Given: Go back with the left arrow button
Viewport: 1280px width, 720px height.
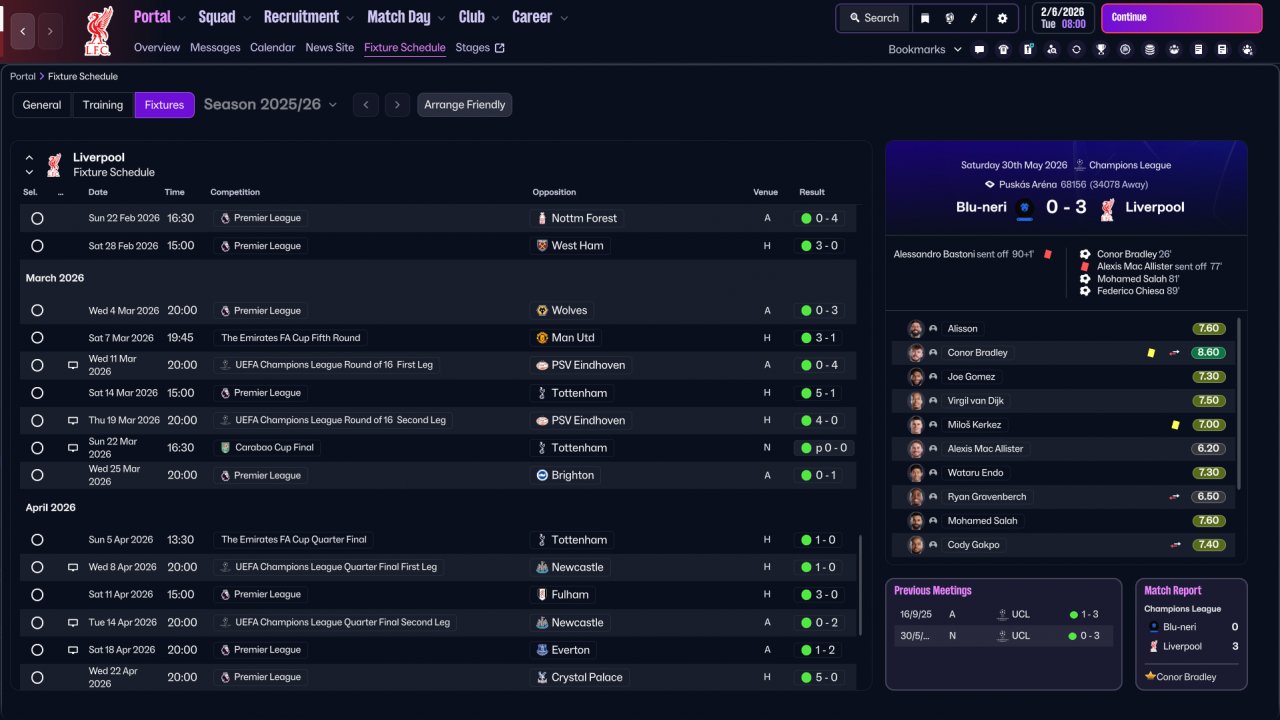Looking at the screenshot, I should [x=23, y=31].
